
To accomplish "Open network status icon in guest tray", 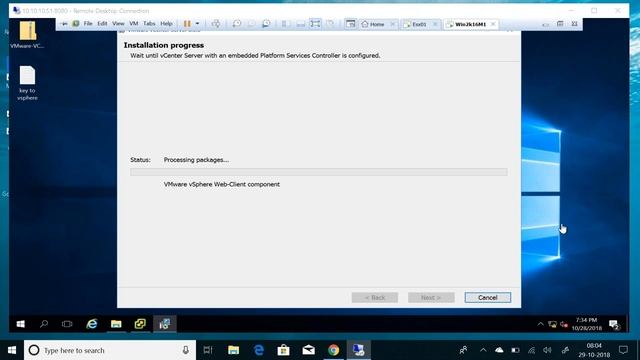I will click(552, 324).
